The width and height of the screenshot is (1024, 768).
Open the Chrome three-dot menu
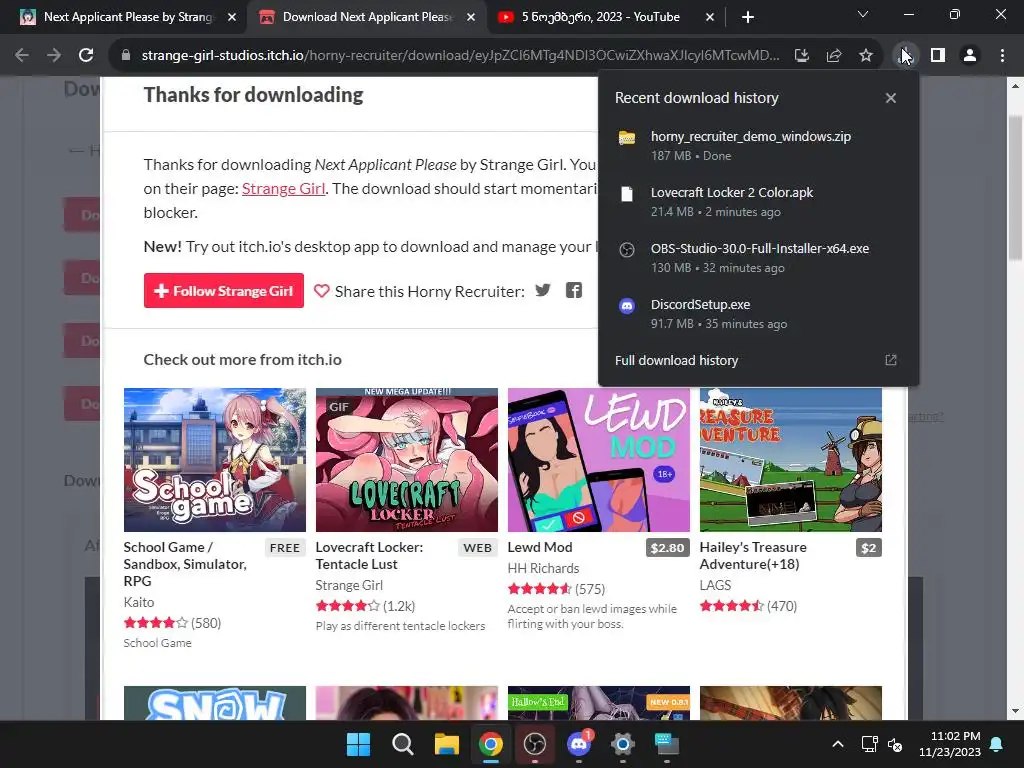(x=1002, y=56)
